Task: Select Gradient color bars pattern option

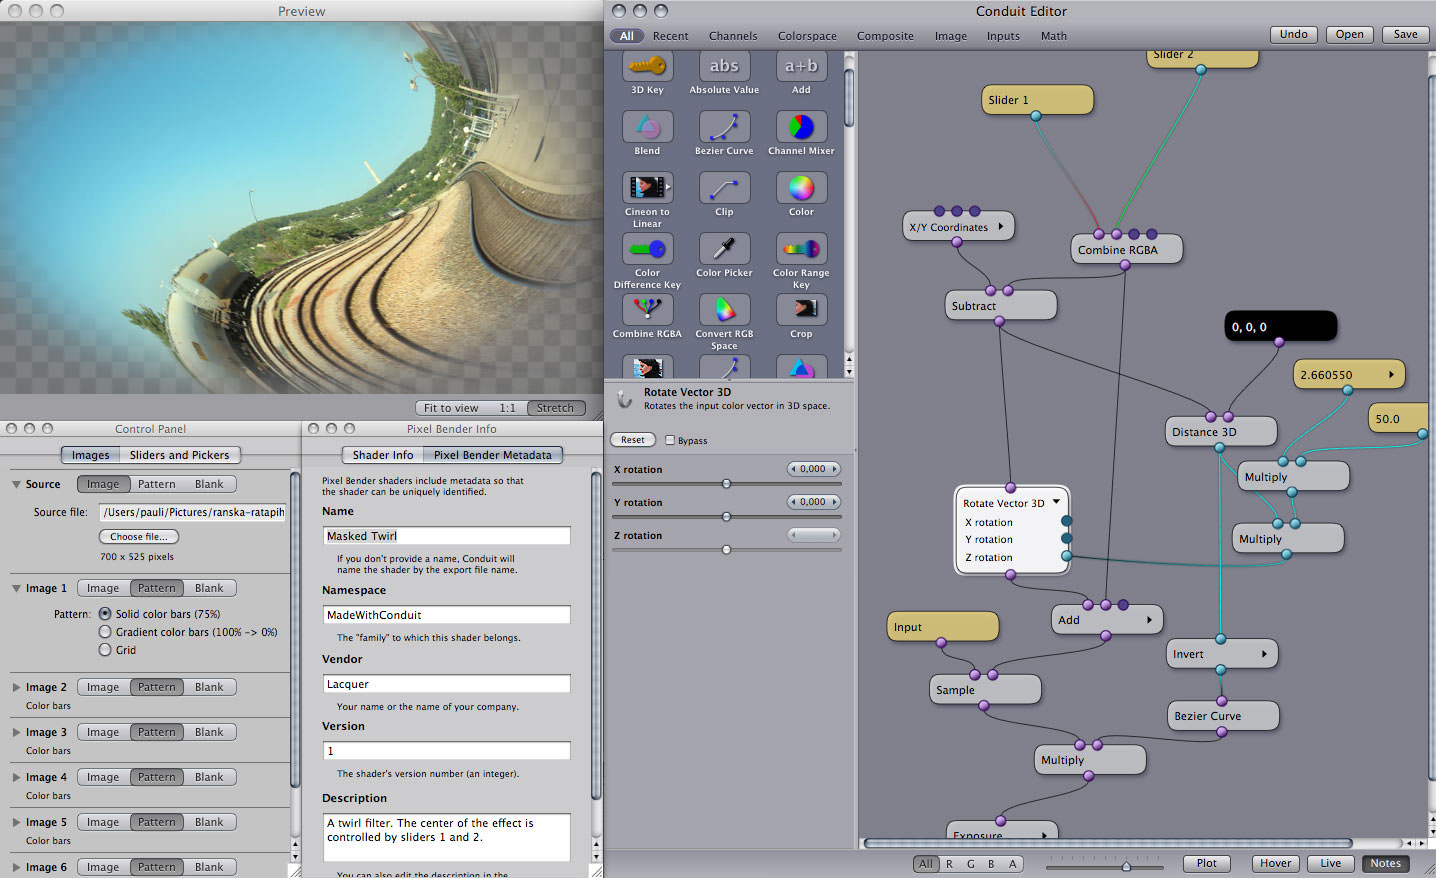Action: [105, 632]
